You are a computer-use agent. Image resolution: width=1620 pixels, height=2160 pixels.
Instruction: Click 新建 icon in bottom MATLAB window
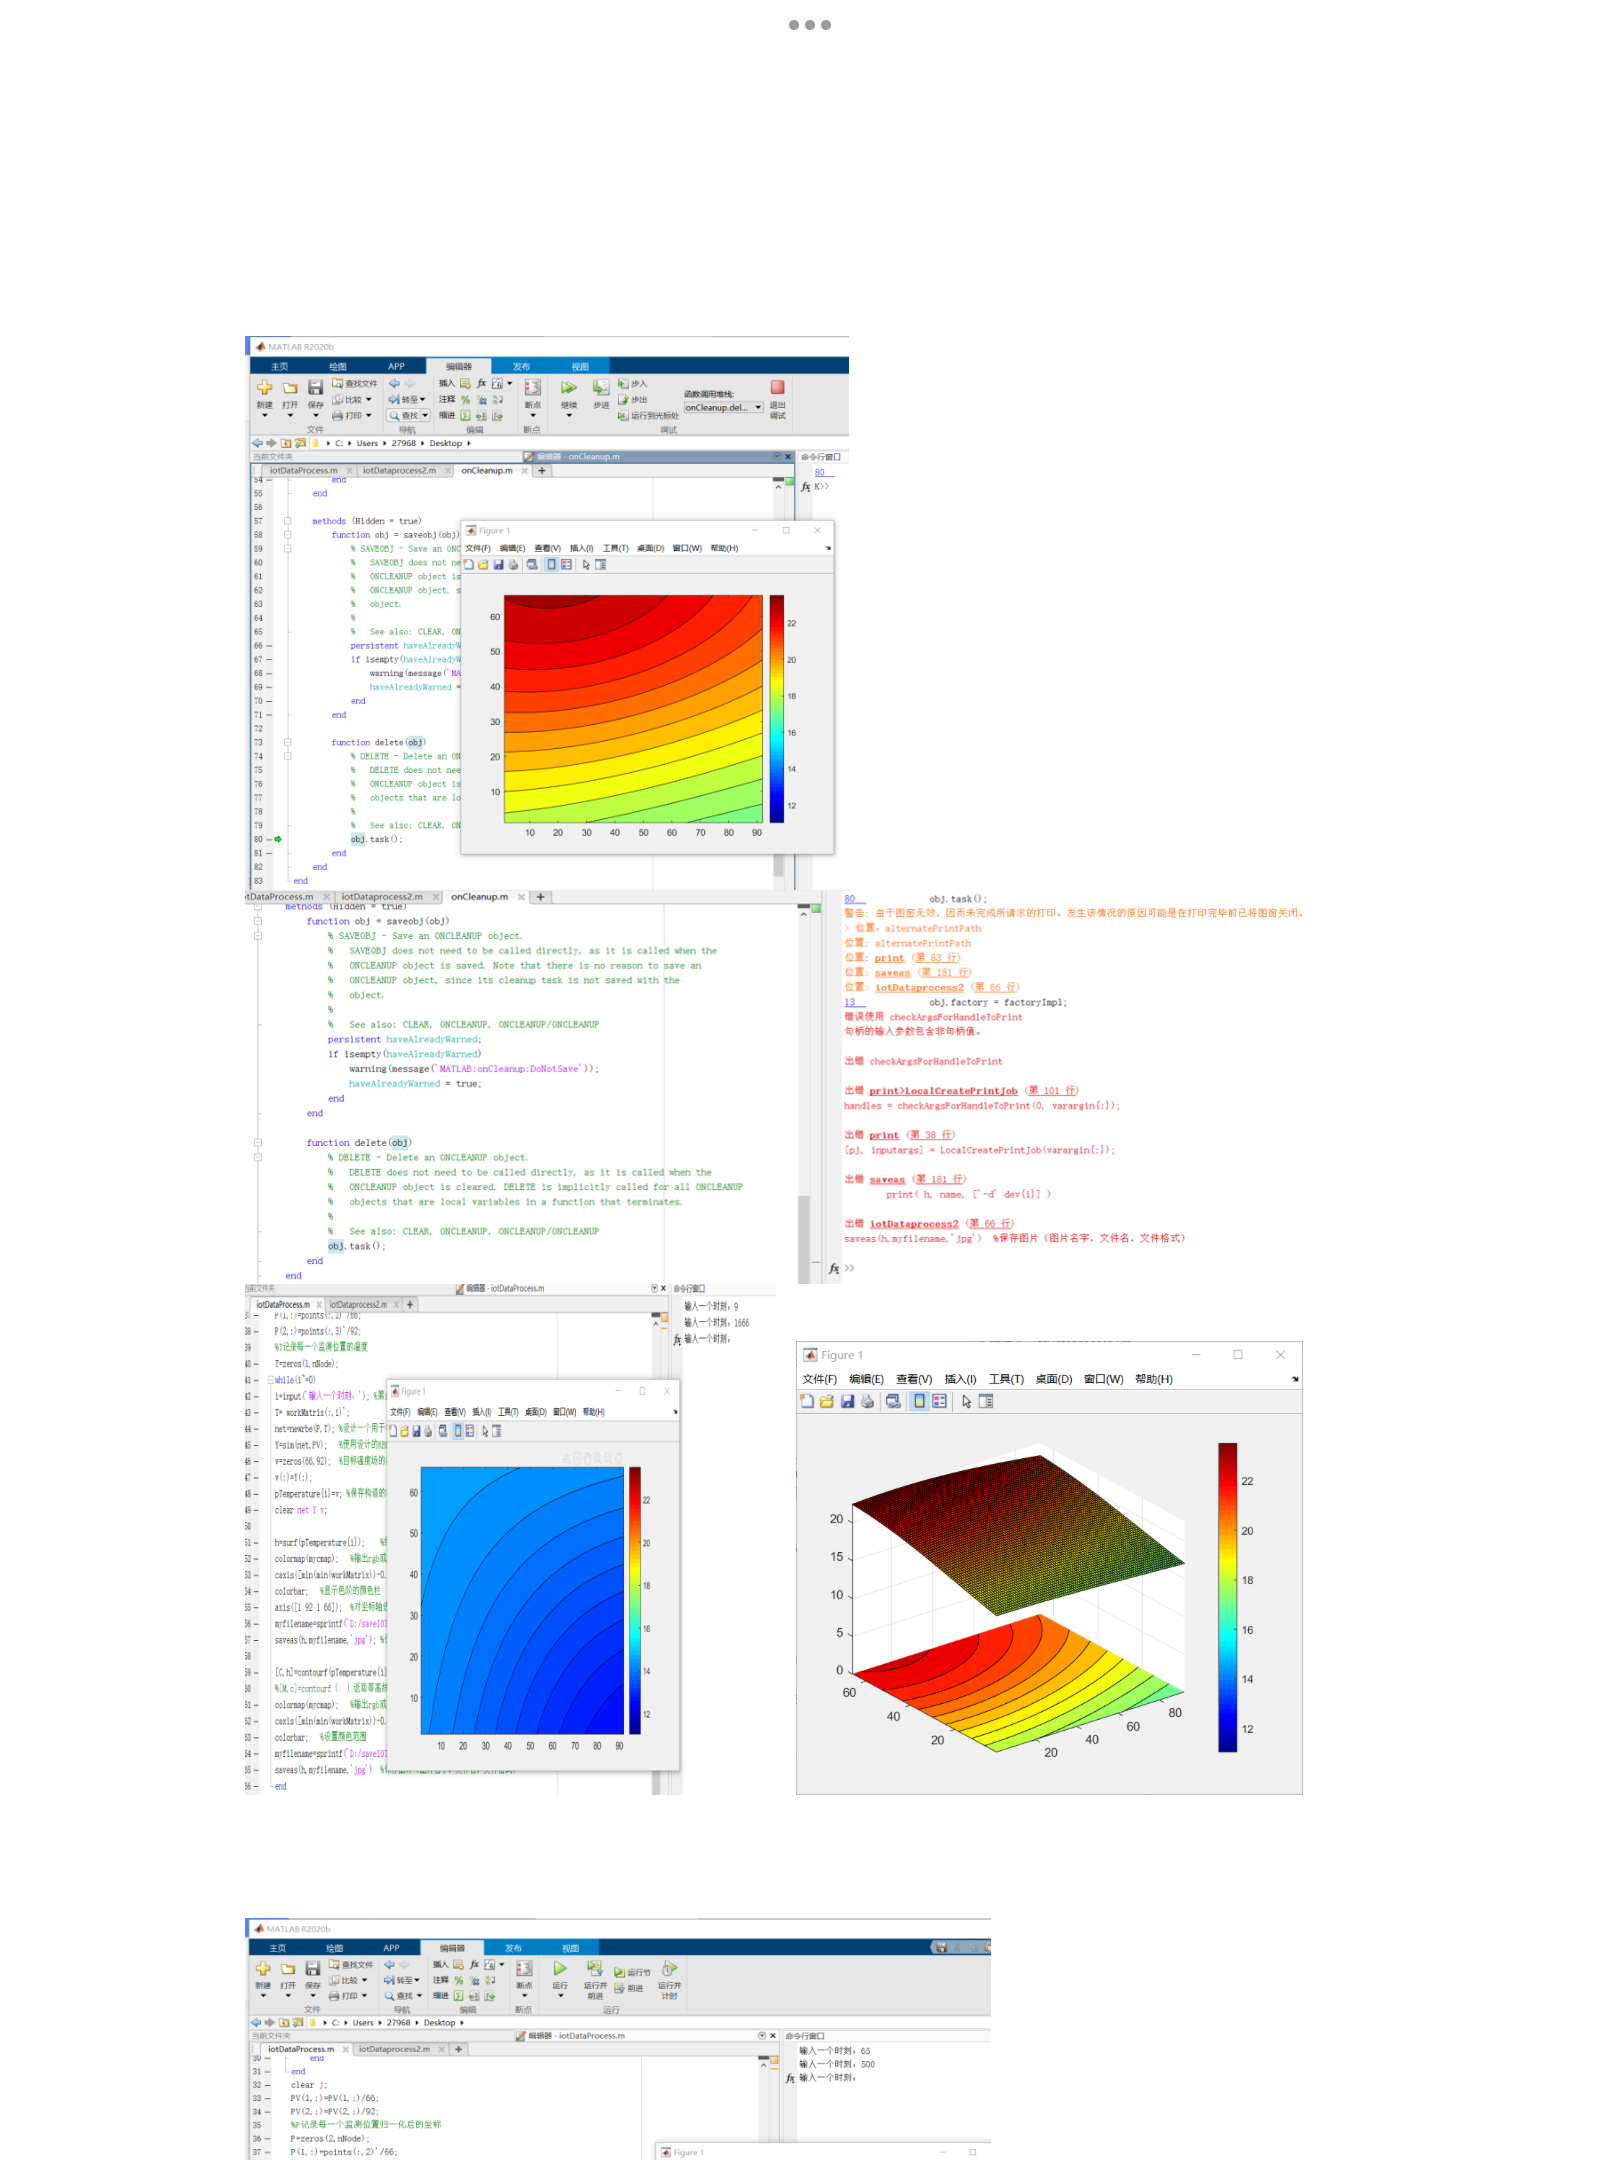tap(263, 1968)
